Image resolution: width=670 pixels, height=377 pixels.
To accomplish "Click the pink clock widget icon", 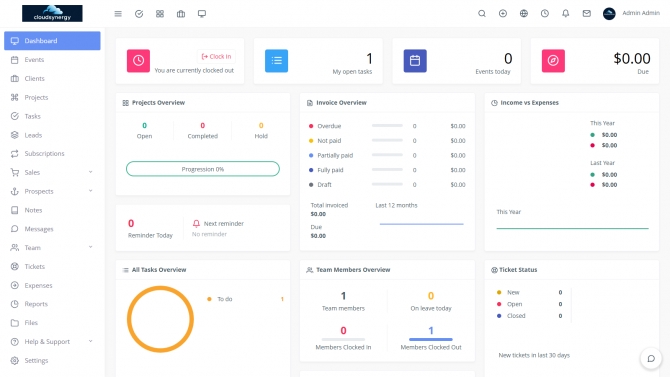I will 138,61.
